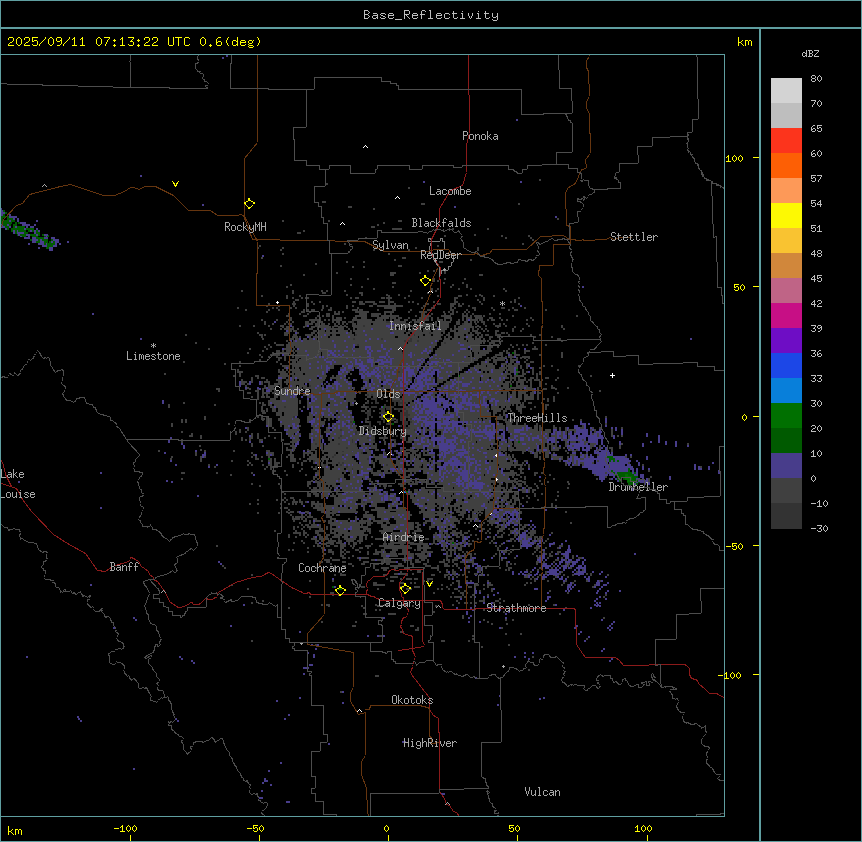The image size is (862, 842).
Task: Select the Calgary label
Action: pyautogui.click(x=399, y=603)
